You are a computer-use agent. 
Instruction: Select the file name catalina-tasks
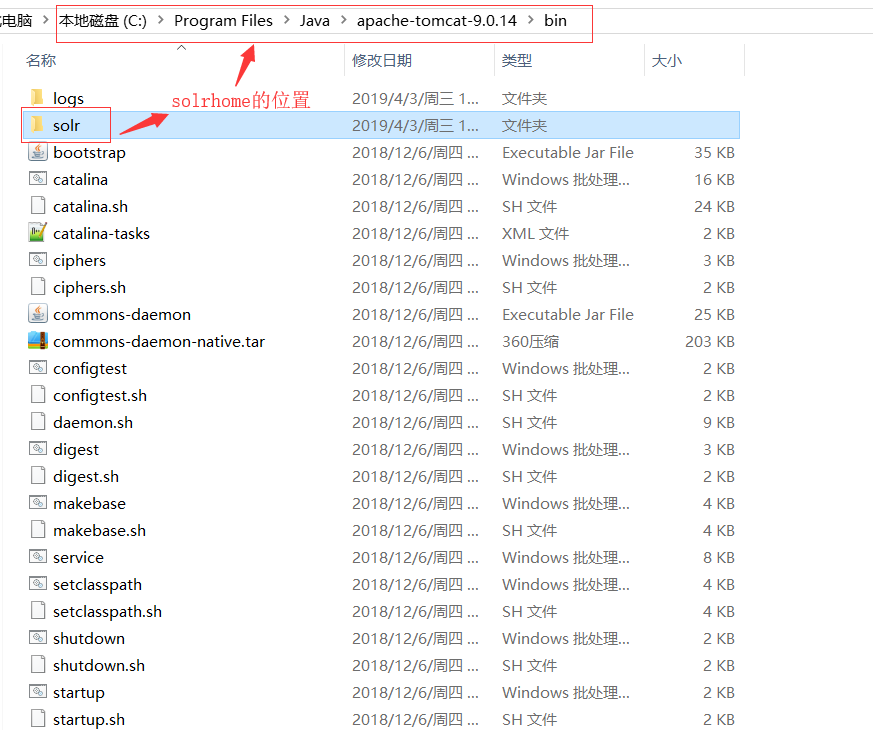101,233
